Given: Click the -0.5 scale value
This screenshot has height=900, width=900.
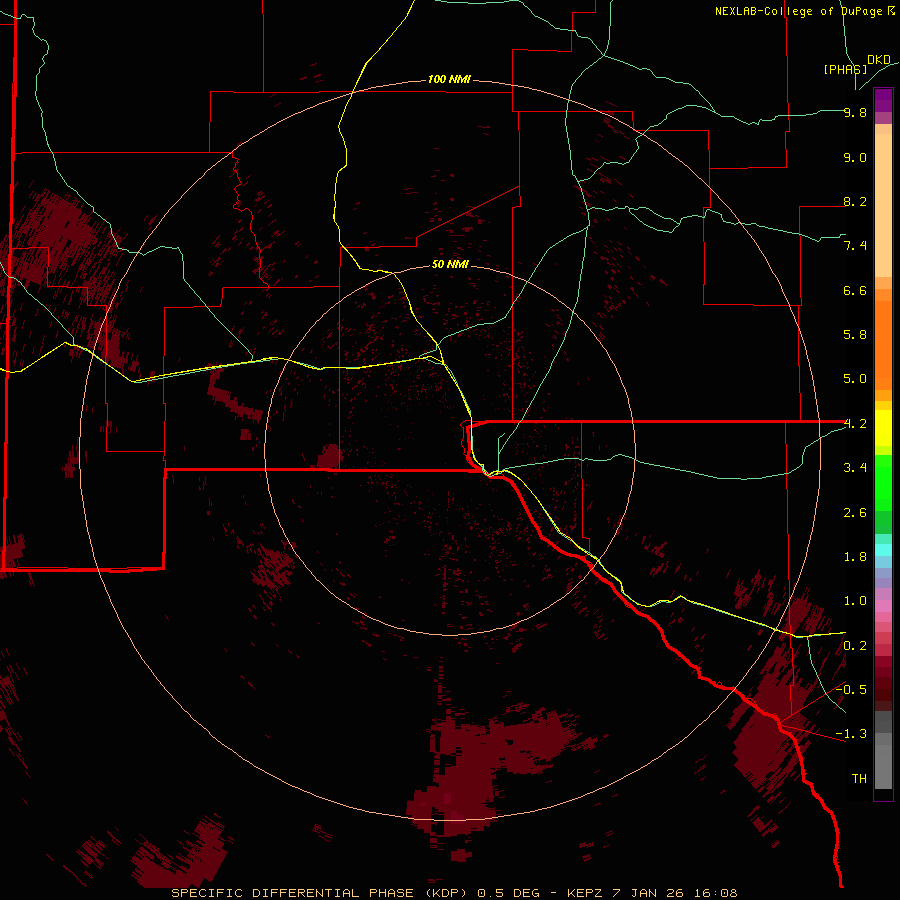Looking at the screenshot, I should 851,690.
